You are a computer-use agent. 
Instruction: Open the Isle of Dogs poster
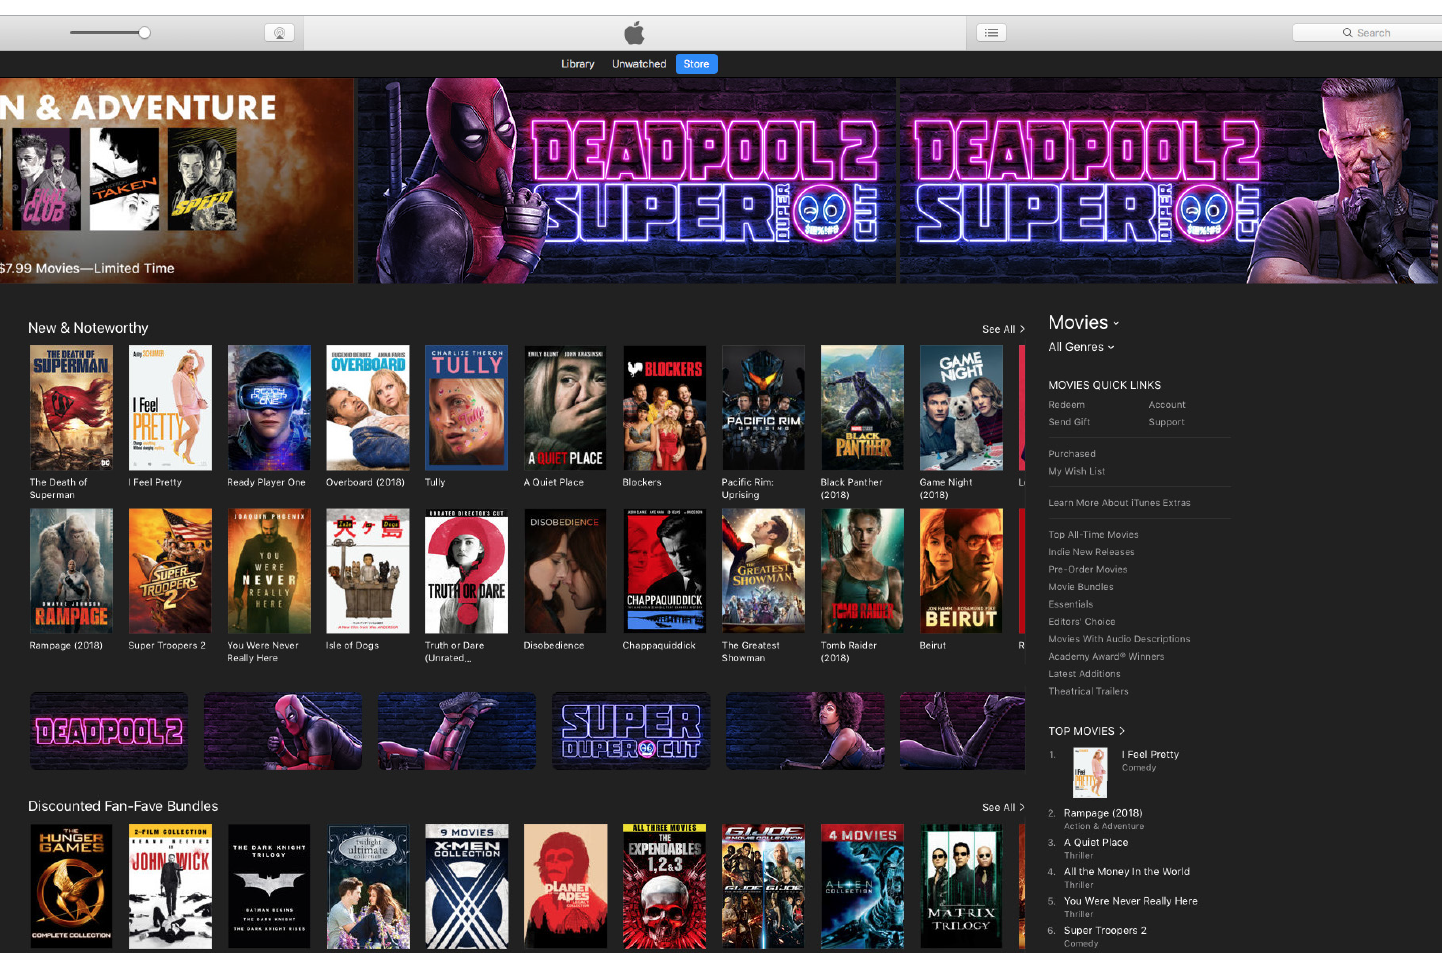pos(368,571)
